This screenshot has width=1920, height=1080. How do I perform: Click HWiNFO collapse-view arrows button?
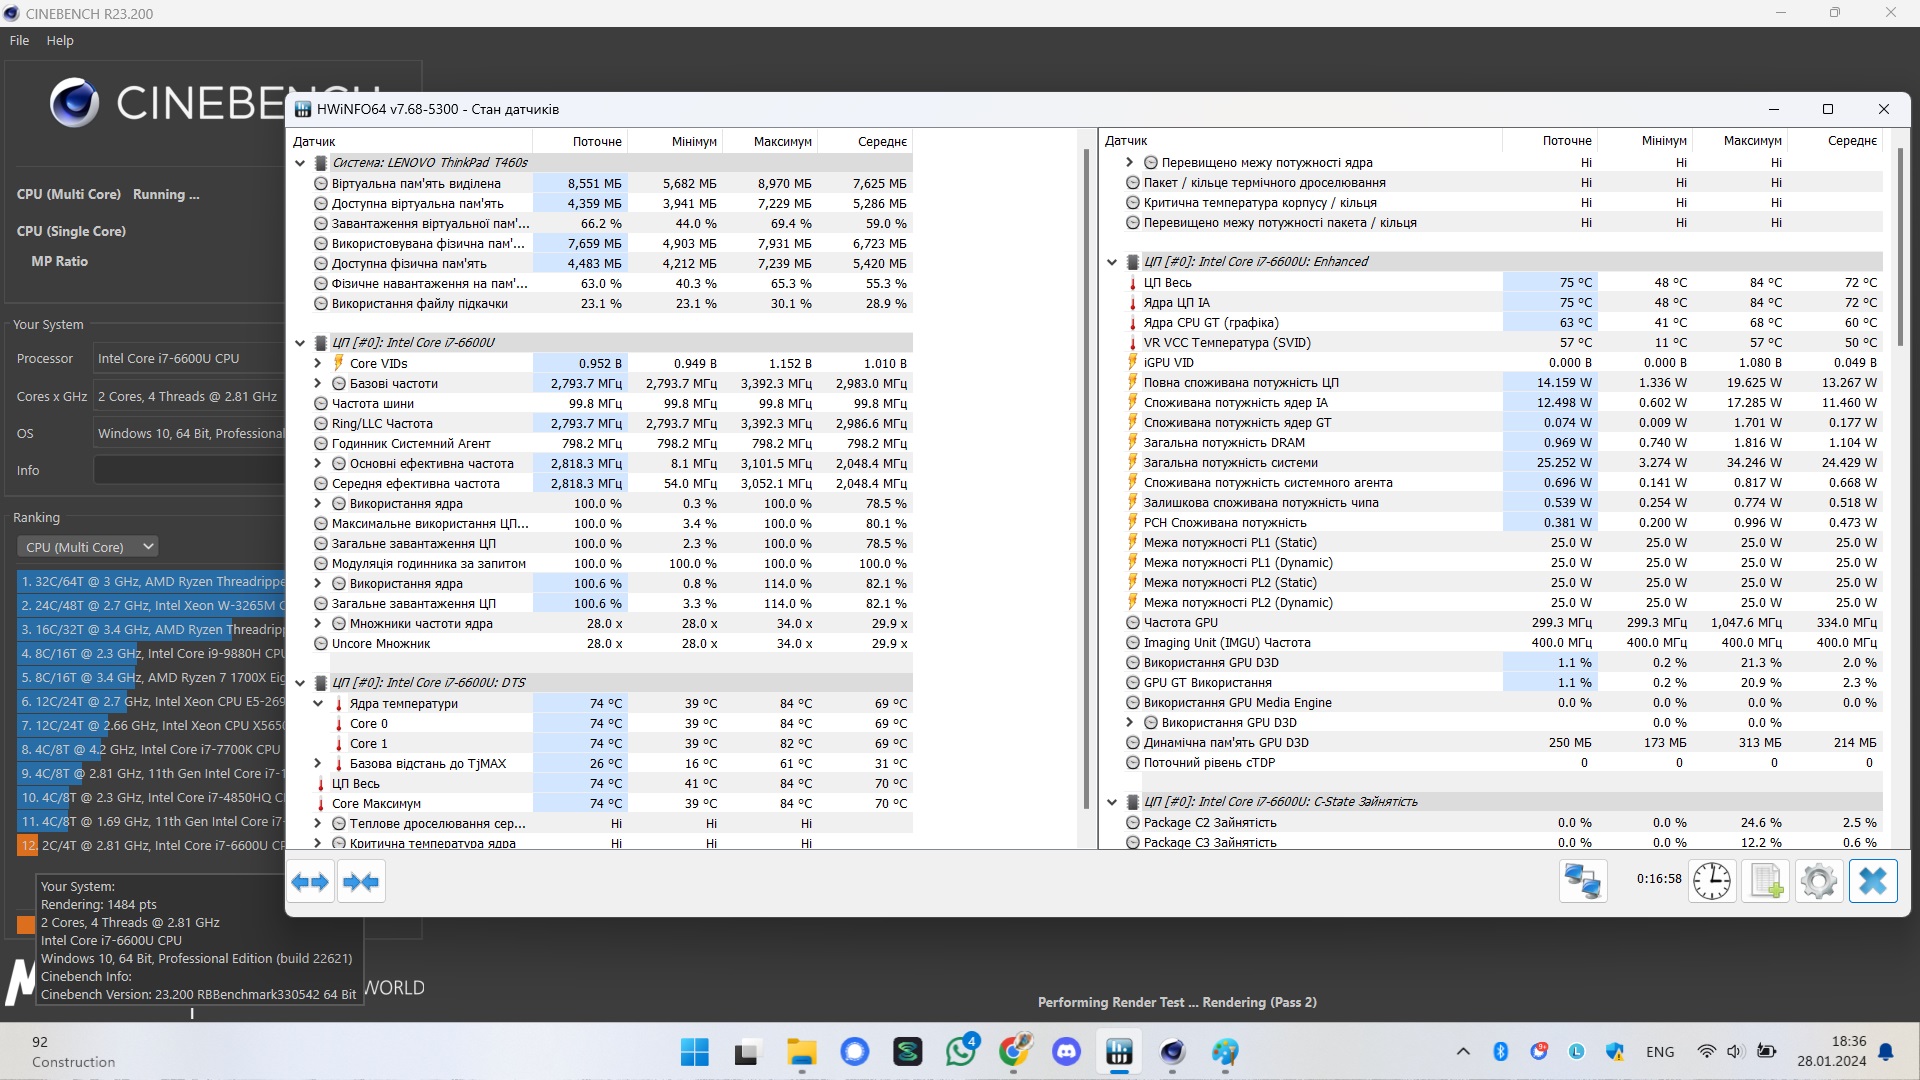coord(361,882)
